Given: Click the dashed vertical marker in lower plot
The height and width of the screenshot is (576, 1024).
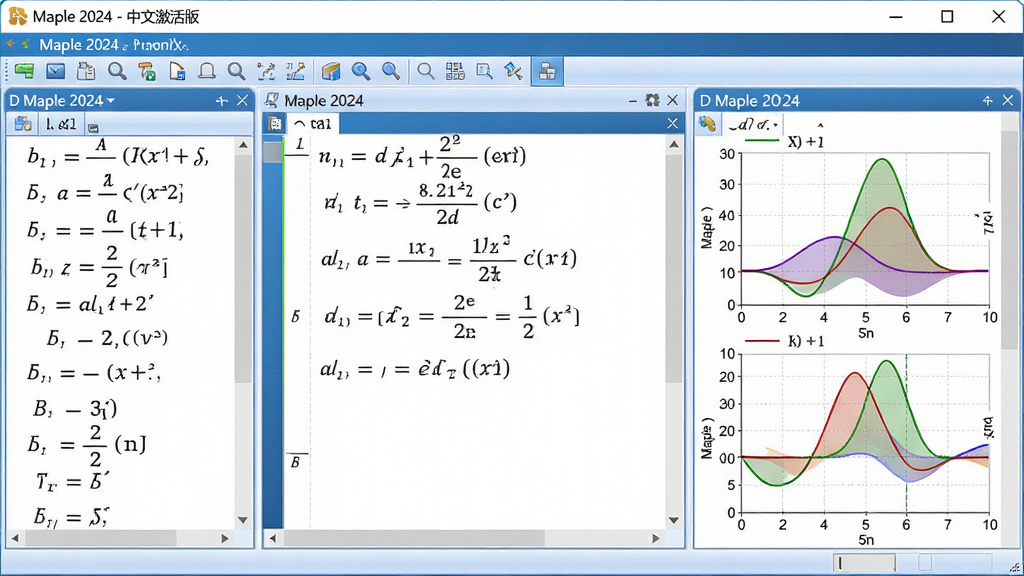Looking at the screenshot, I should tap(906, 433).
